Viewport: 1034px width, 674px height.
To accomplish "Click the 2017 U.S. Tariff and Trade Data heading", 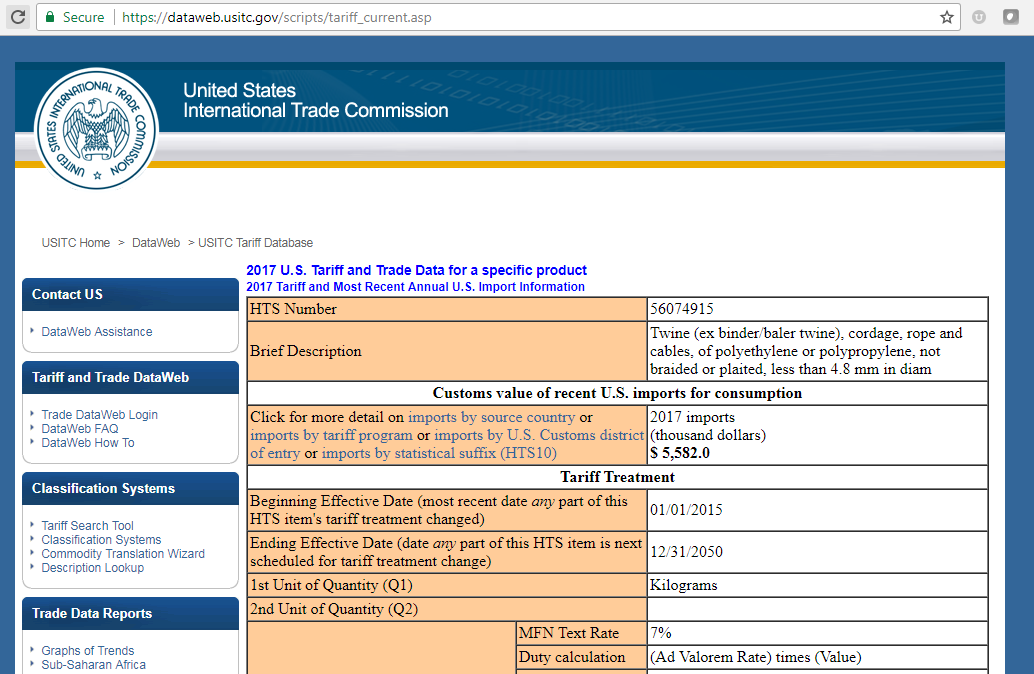I will (x=416, y=270).
